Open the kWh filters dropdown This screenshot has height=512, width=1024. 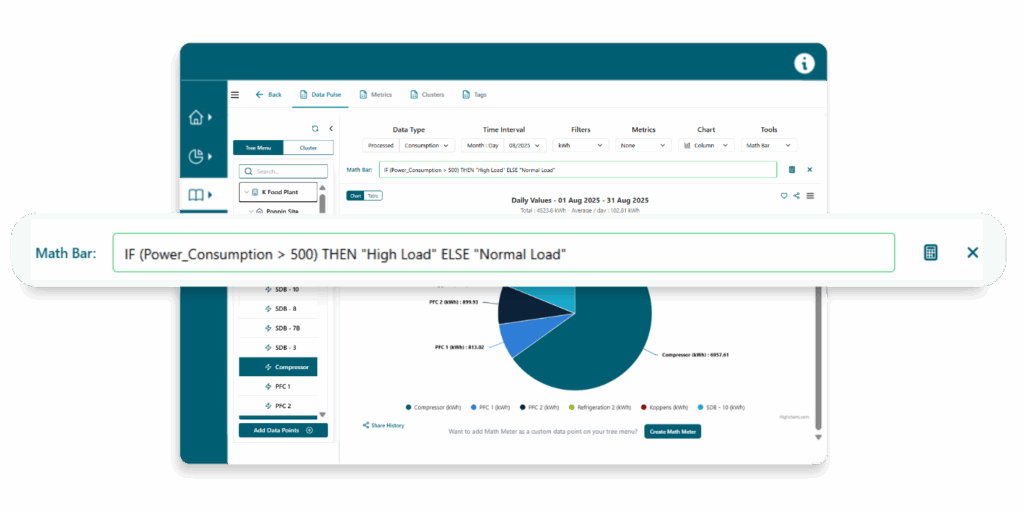tap(580, 145)
